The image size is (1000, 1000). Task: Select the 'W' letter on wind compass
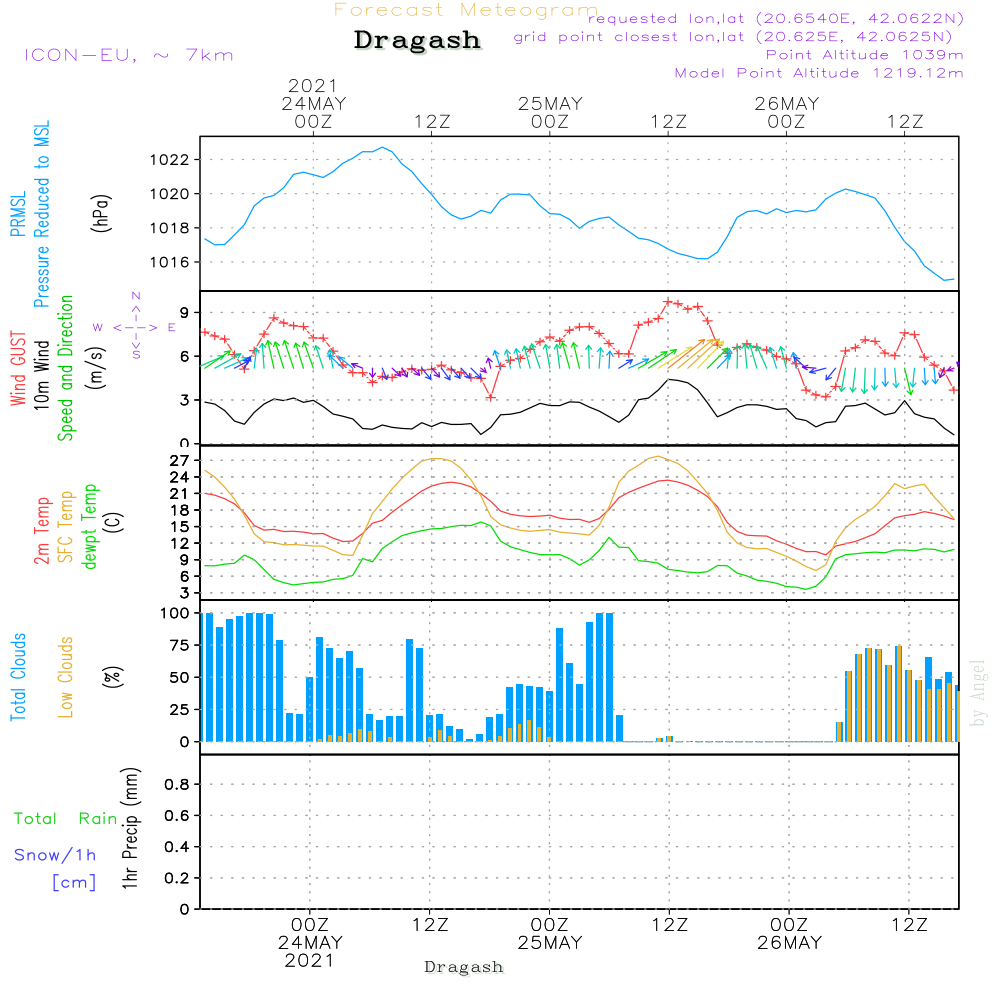[98, 328]
